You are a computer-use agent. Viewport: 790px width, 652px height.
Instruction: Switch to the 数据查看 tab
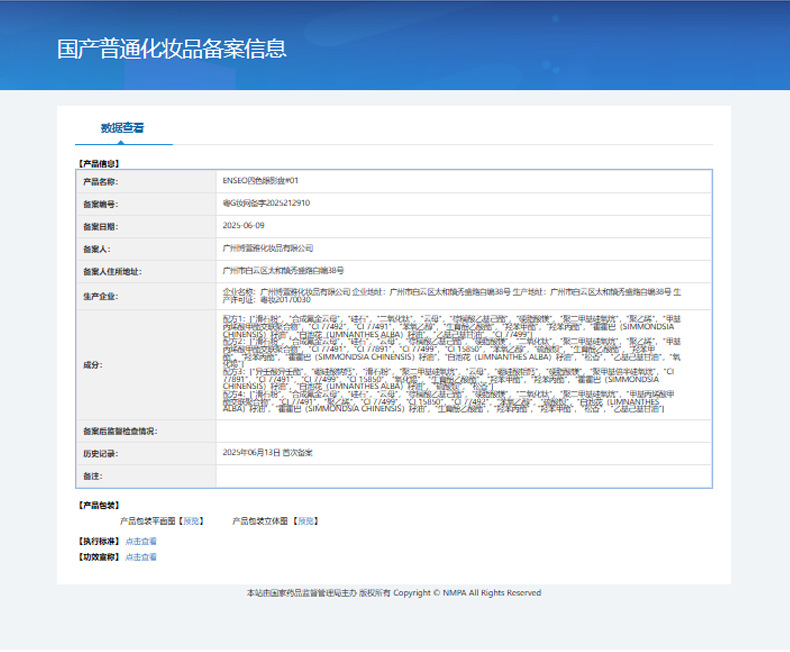coord(122,128)
